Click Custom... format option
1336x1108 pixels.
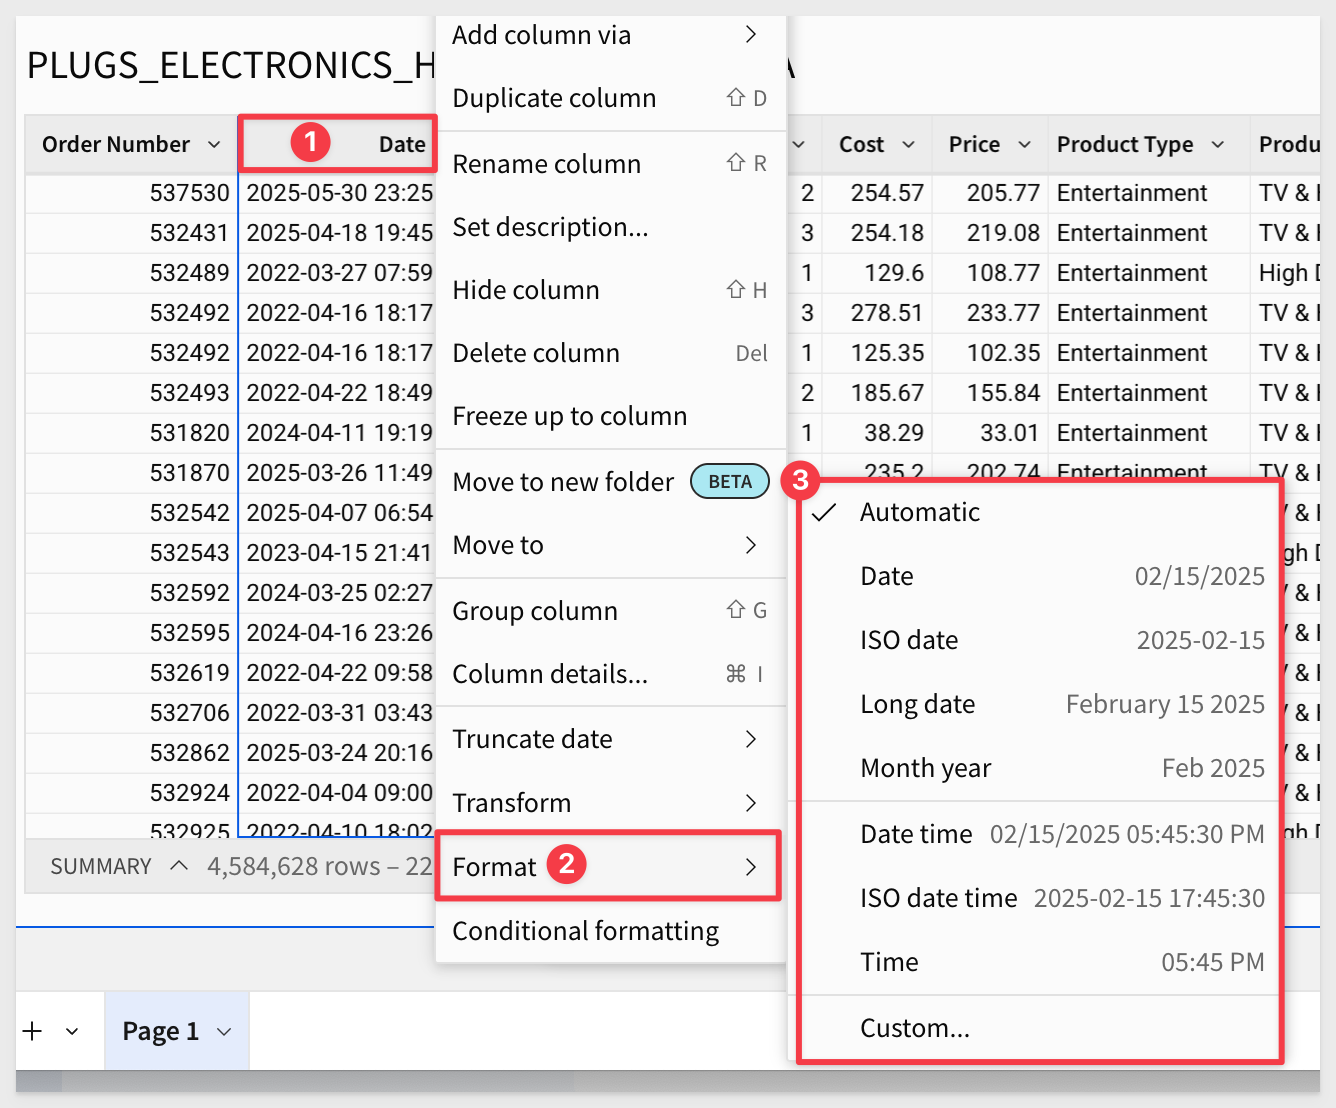(x=914, y=1028)
